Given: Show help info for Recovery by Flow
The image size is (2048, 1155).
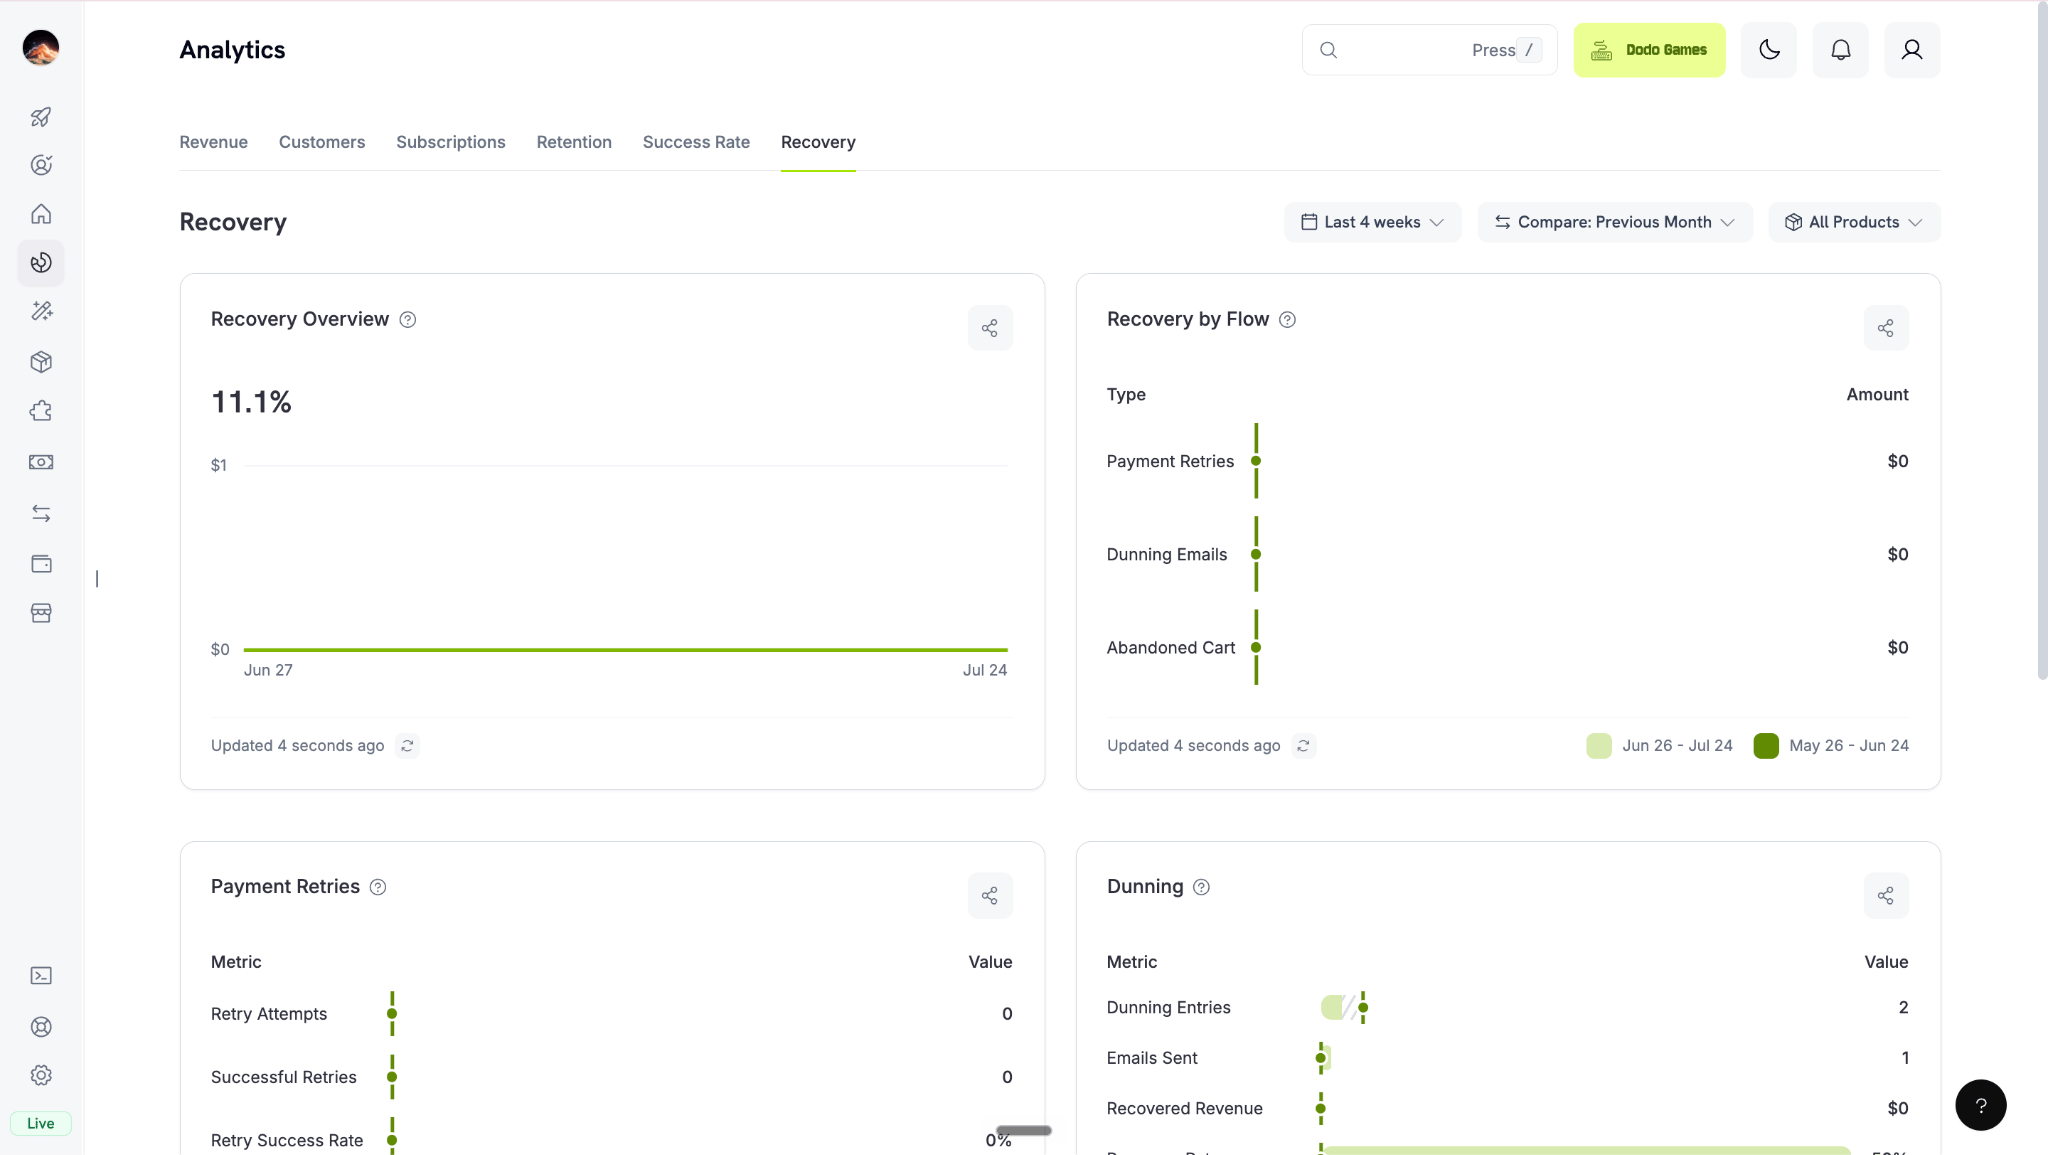Looking at the screenshot, I should tap(1288, 320).
